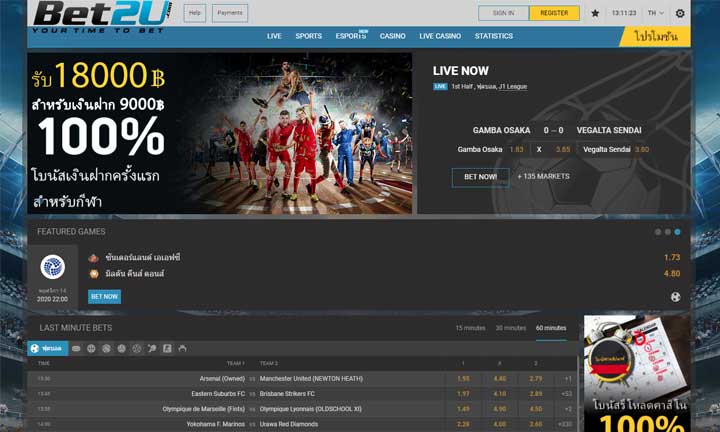The image size is (720, 432).
Task: Switch to the second Featured Games carousel dot
Action: (x=668, y=232)
